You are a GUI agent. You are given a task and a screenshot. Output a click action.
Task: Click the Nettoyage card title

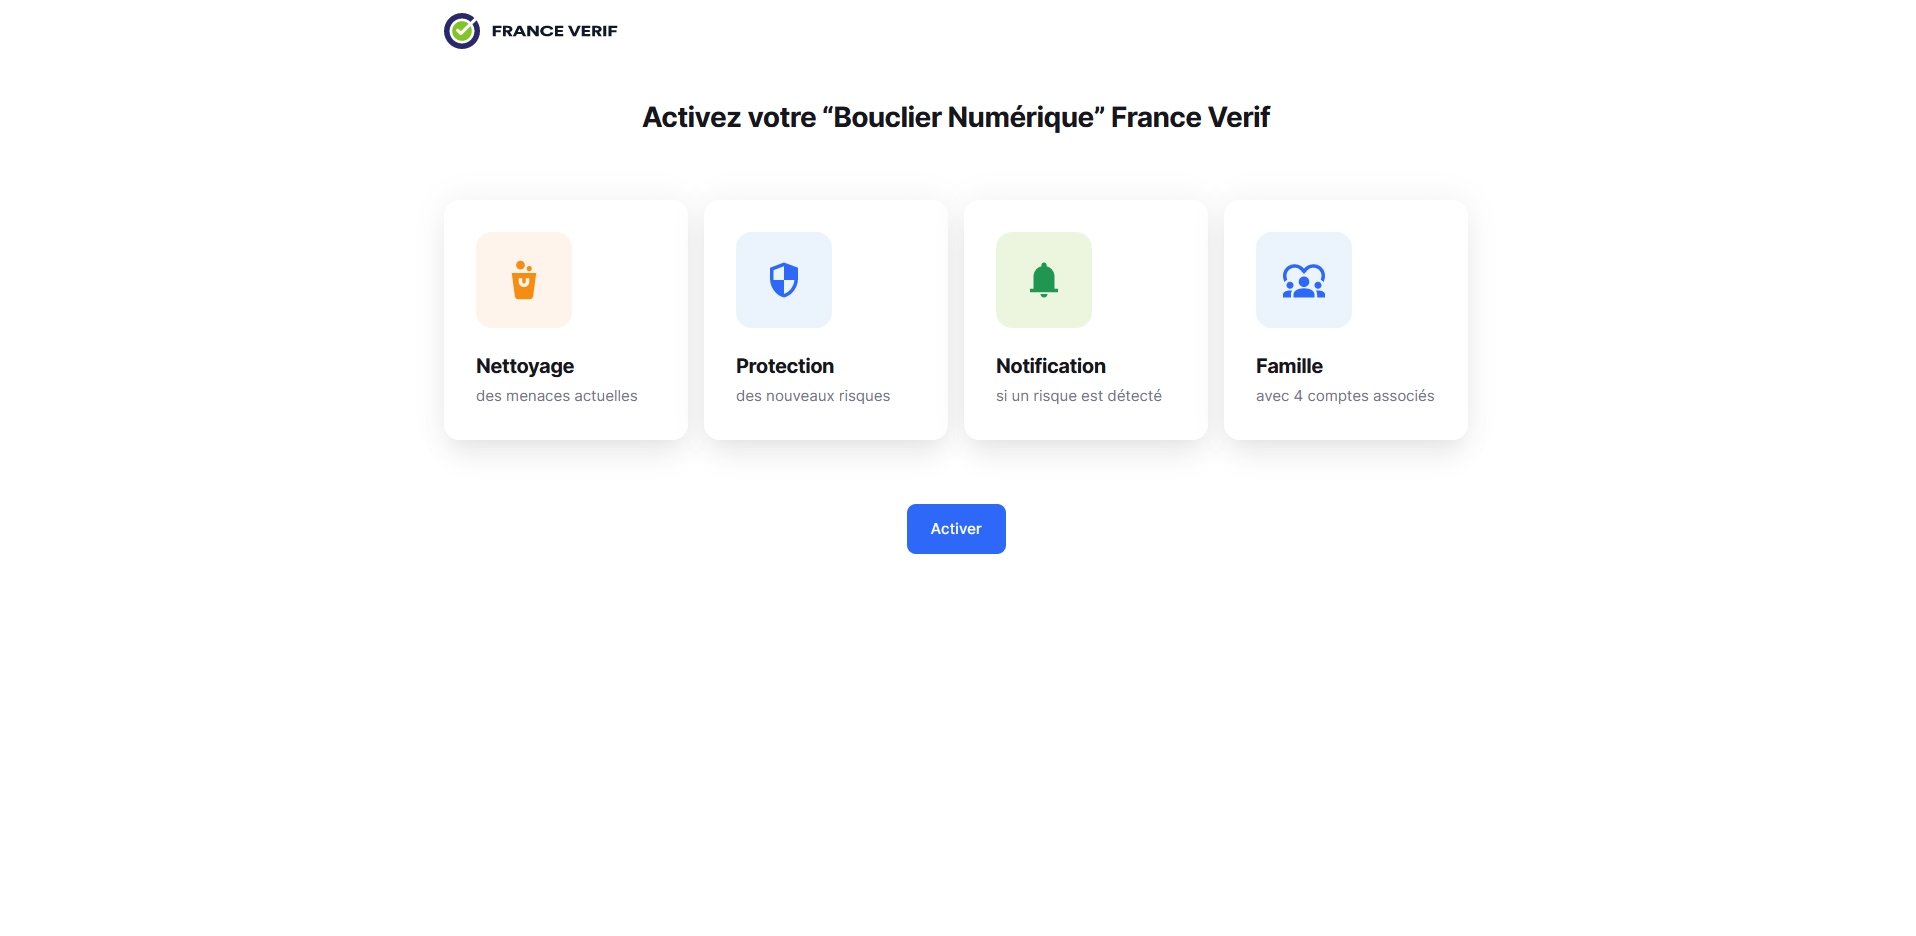click(x=525, y=366)
